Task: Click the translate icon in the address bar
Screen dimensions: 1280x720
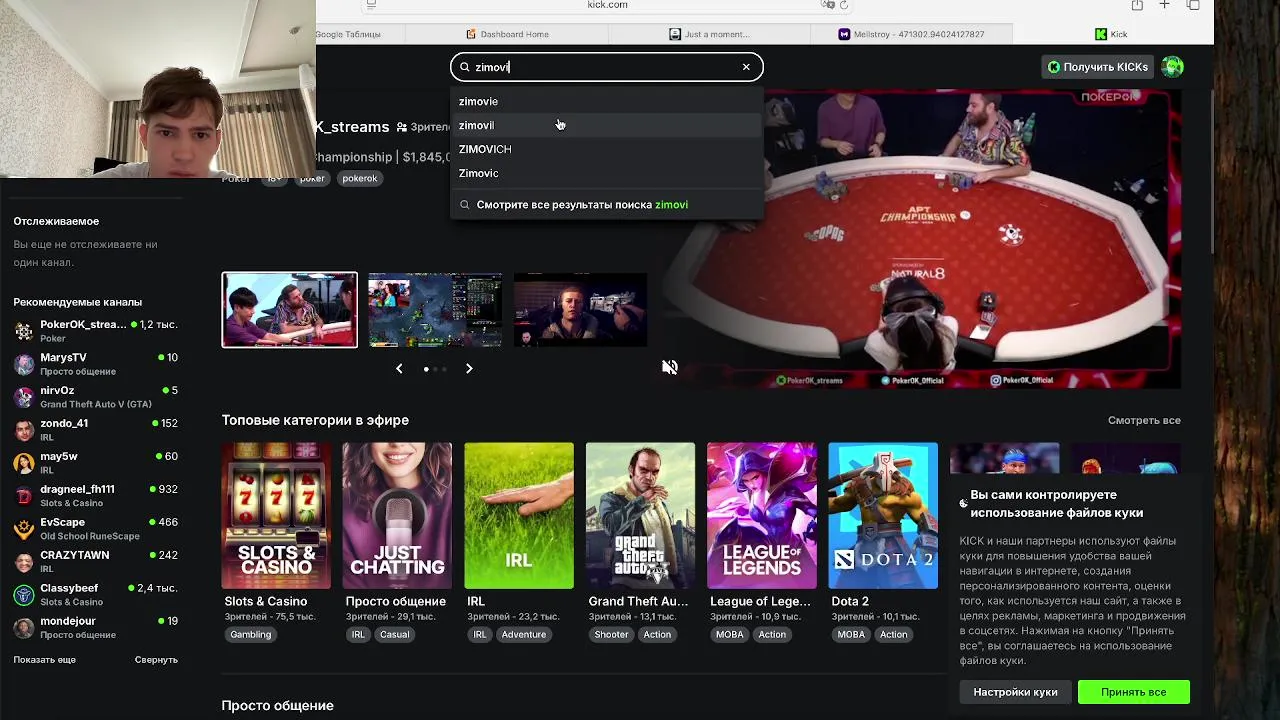Action: click(x=827, y=5)
